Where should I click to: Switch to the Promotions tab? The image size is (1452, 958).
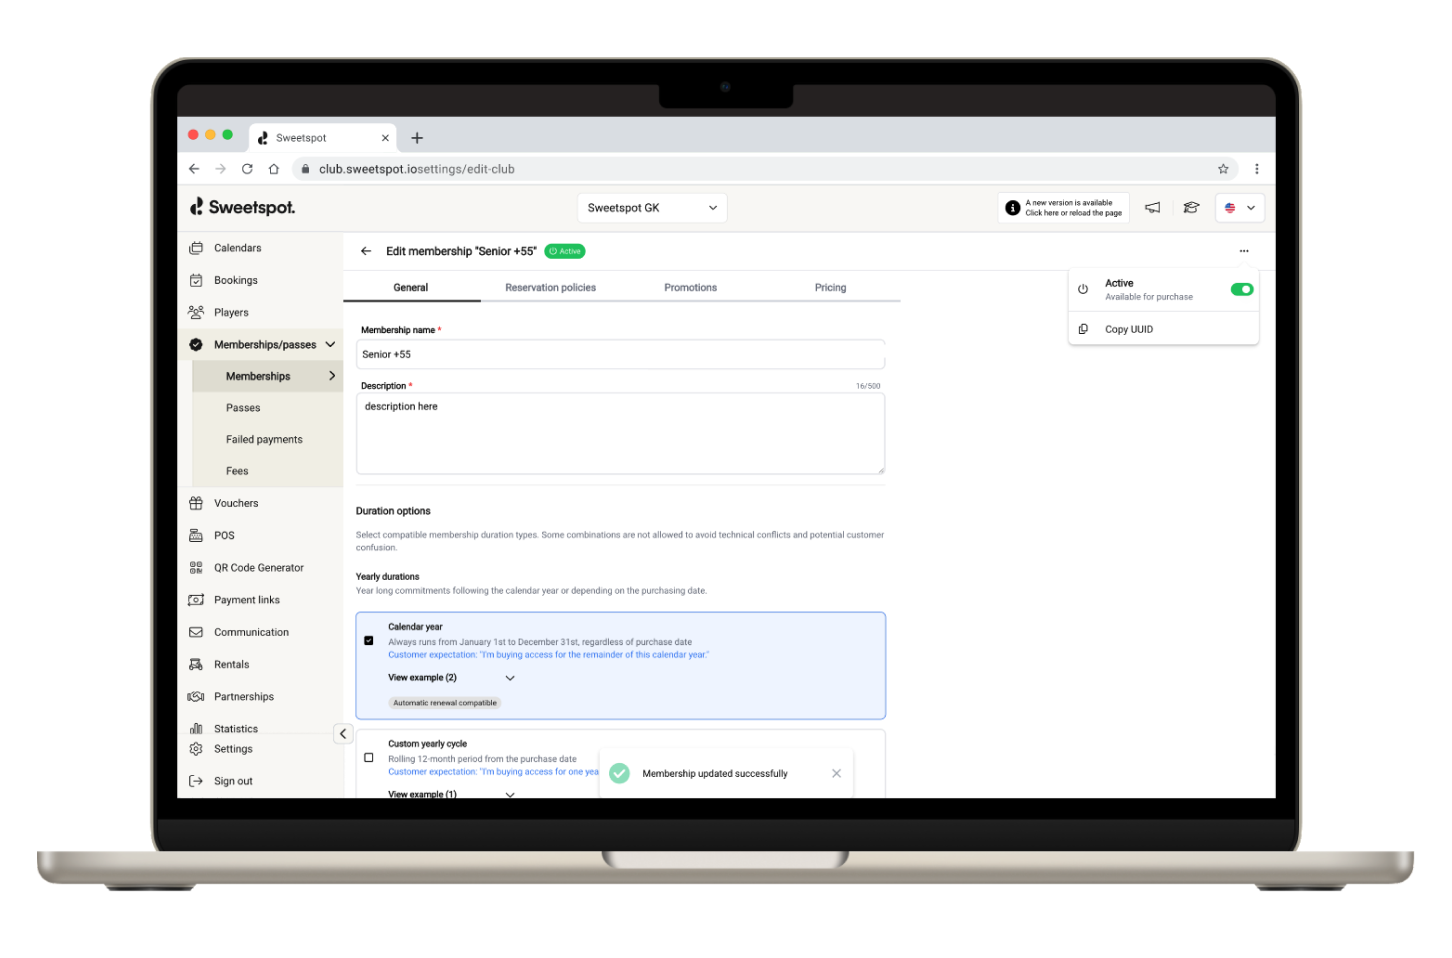tap(690, 288)
